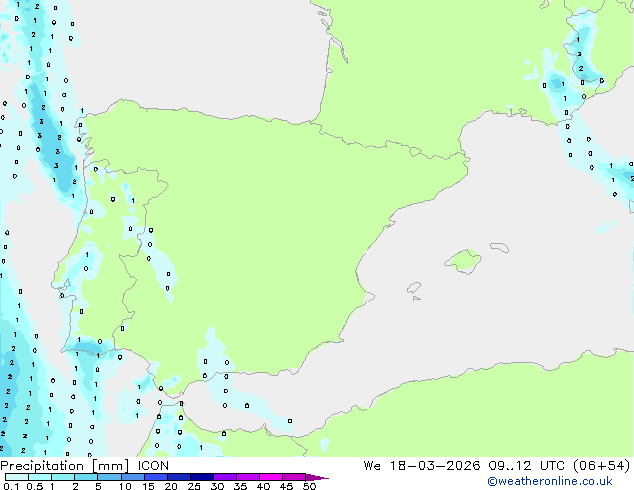Click the legend label '40'

tap(263, 486)
